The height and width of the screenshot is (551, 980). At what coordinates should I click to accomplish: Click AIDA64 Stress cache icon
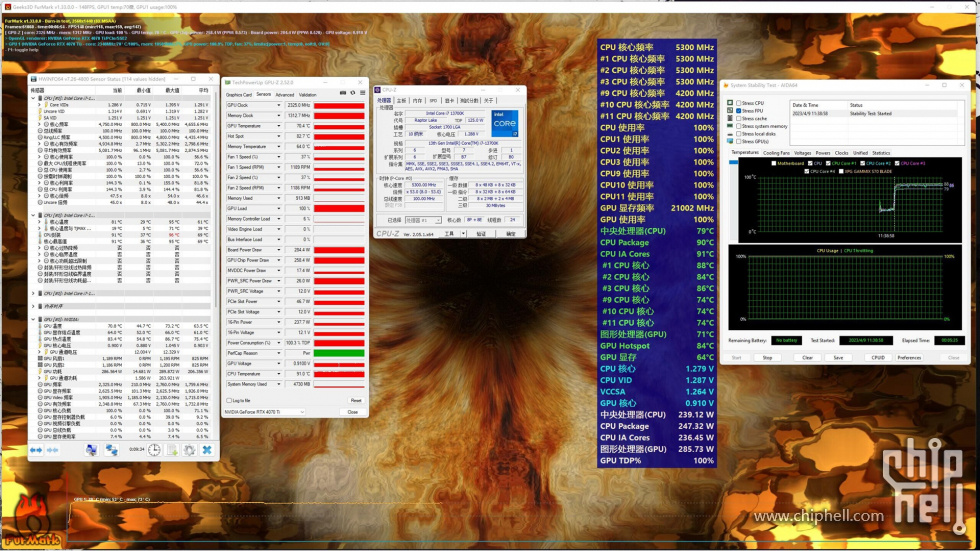coord(730,118)
